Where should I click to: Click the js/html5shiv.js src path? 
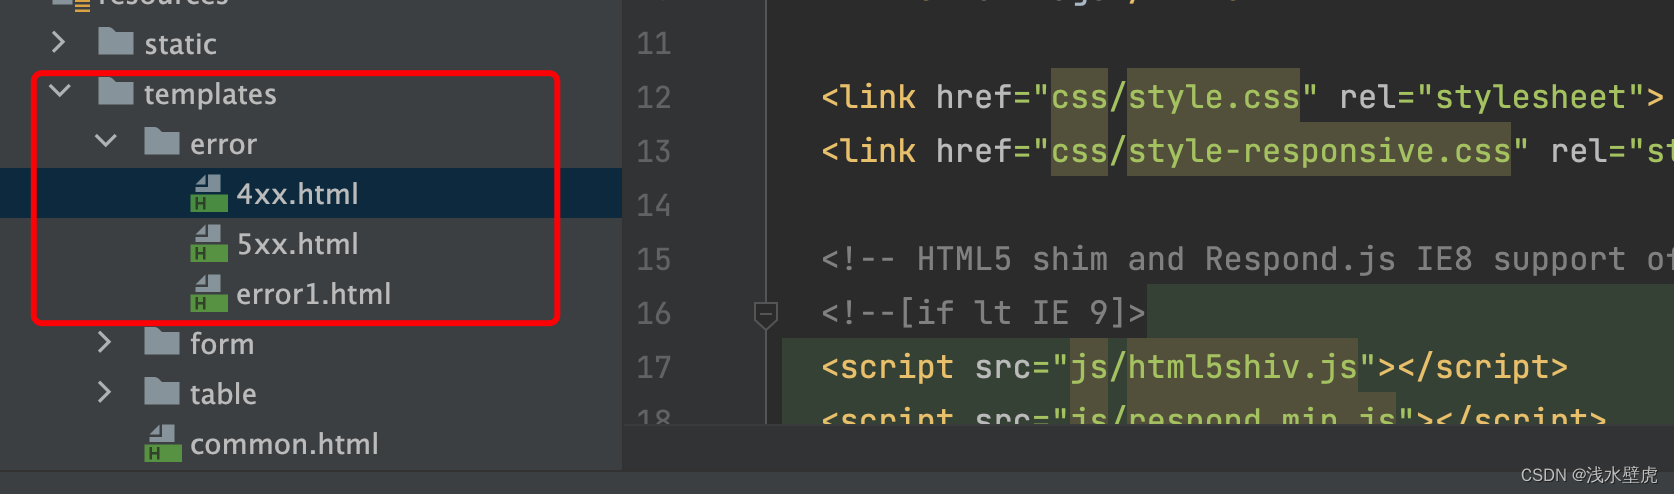[x=1215, y=367]
